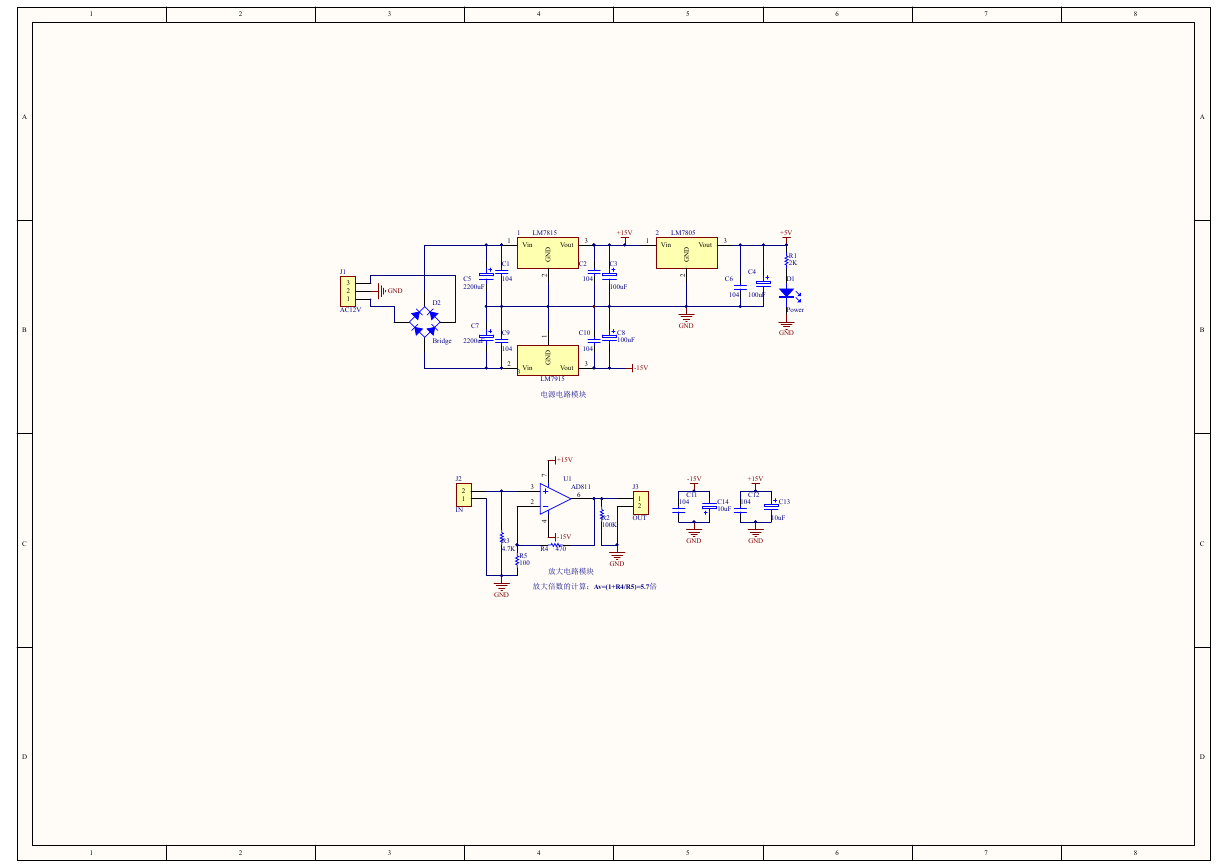1228x868 pixels.
Task: Click the 'C6' capacitor designator
Action: point(729,279)
